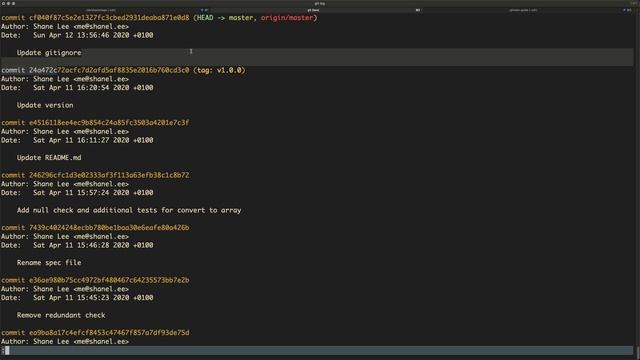Click commit hash starting with cf040f87

point(109,18)
